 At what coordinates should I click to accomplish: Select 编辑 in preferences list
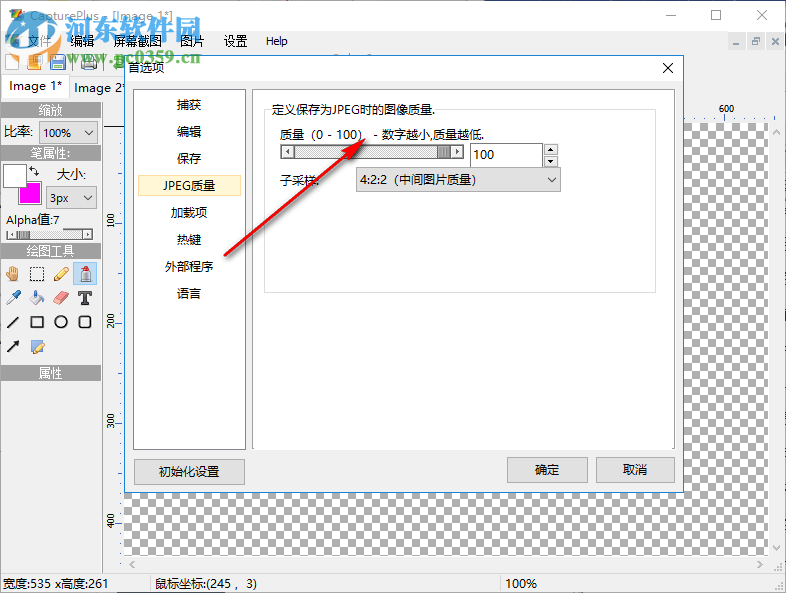point(189,131)
